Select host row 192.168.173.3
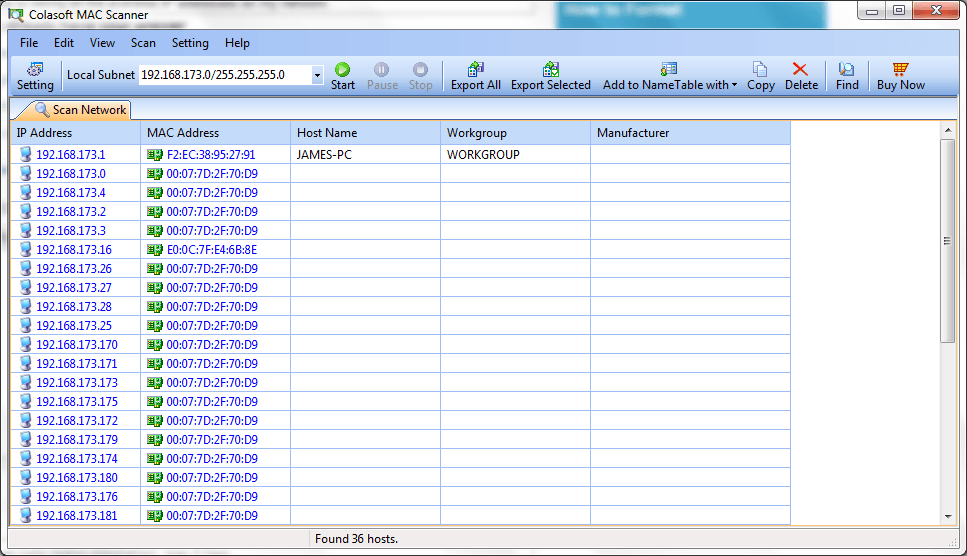The width and height of the screenshot is (967, 556). pyautogui.click(x=400, y=231)
